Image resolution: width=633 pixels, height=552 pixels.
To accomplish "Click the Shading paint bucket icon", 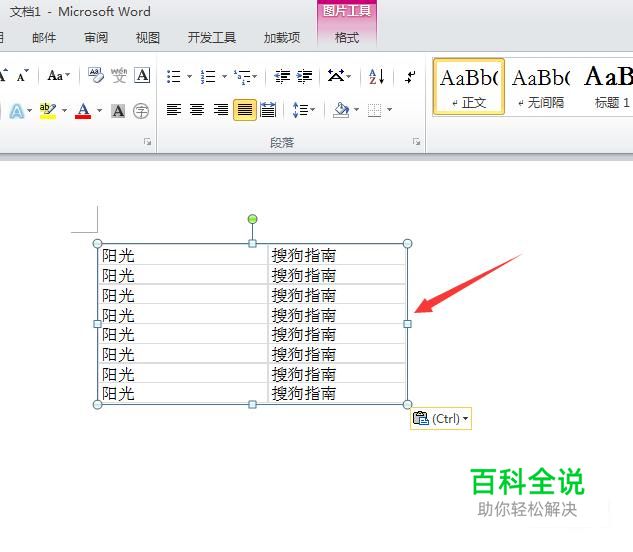I will (341, 110).
